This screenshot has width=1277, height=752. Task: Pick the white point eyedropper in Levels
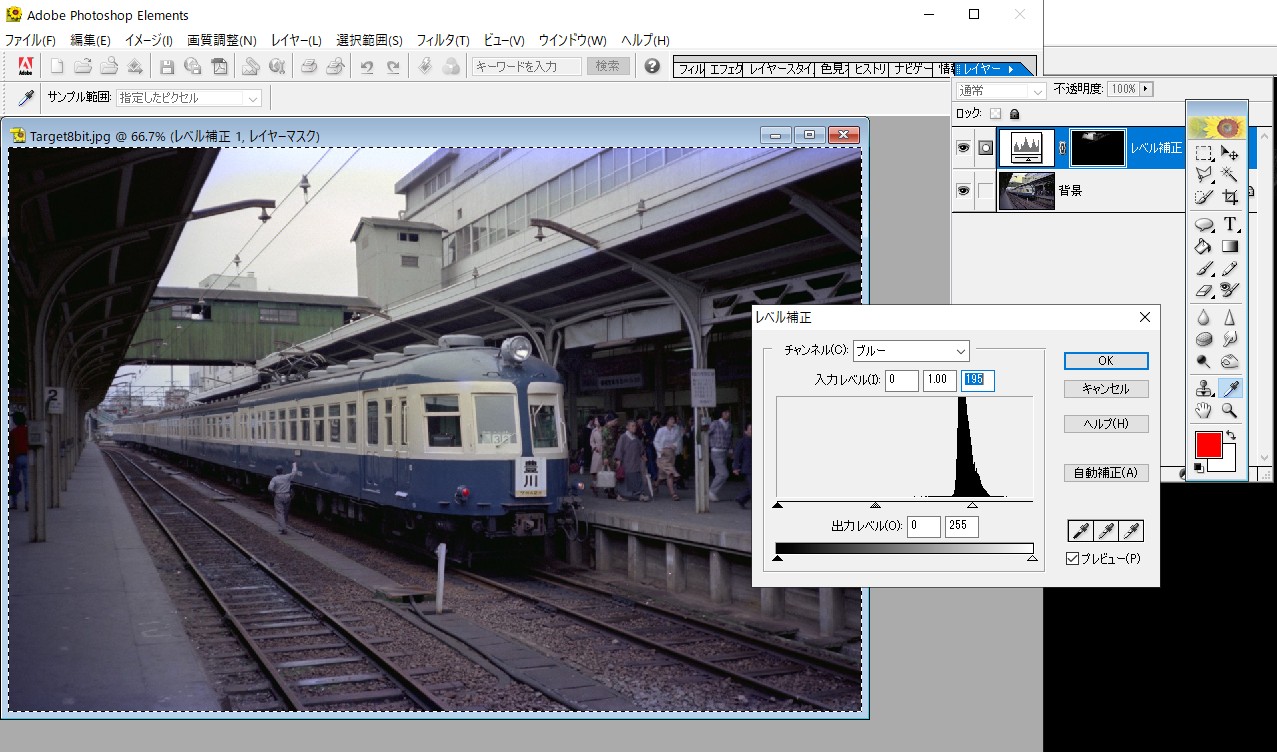coord(1131,531)
